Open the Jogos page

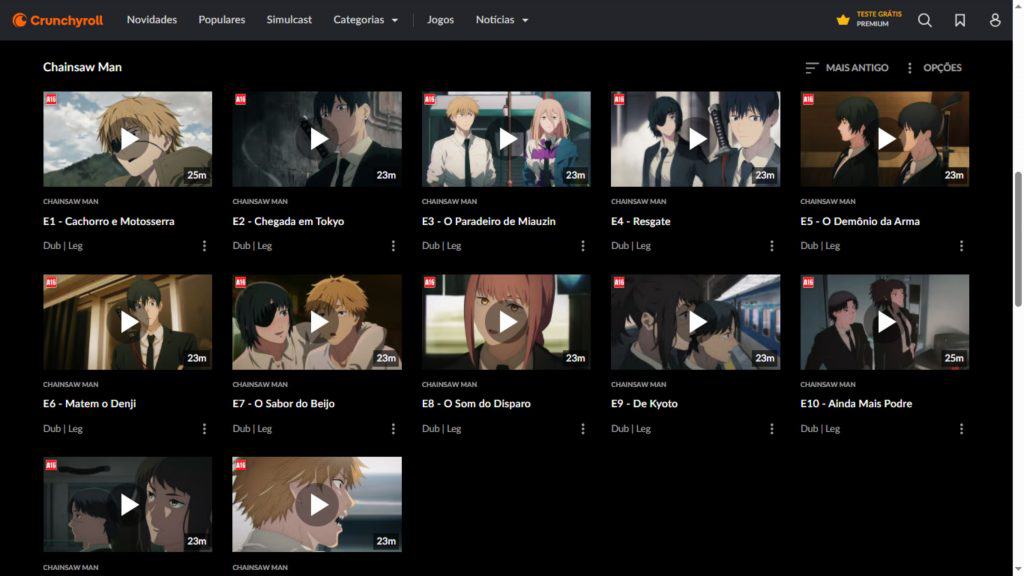[x=440, y=20]
